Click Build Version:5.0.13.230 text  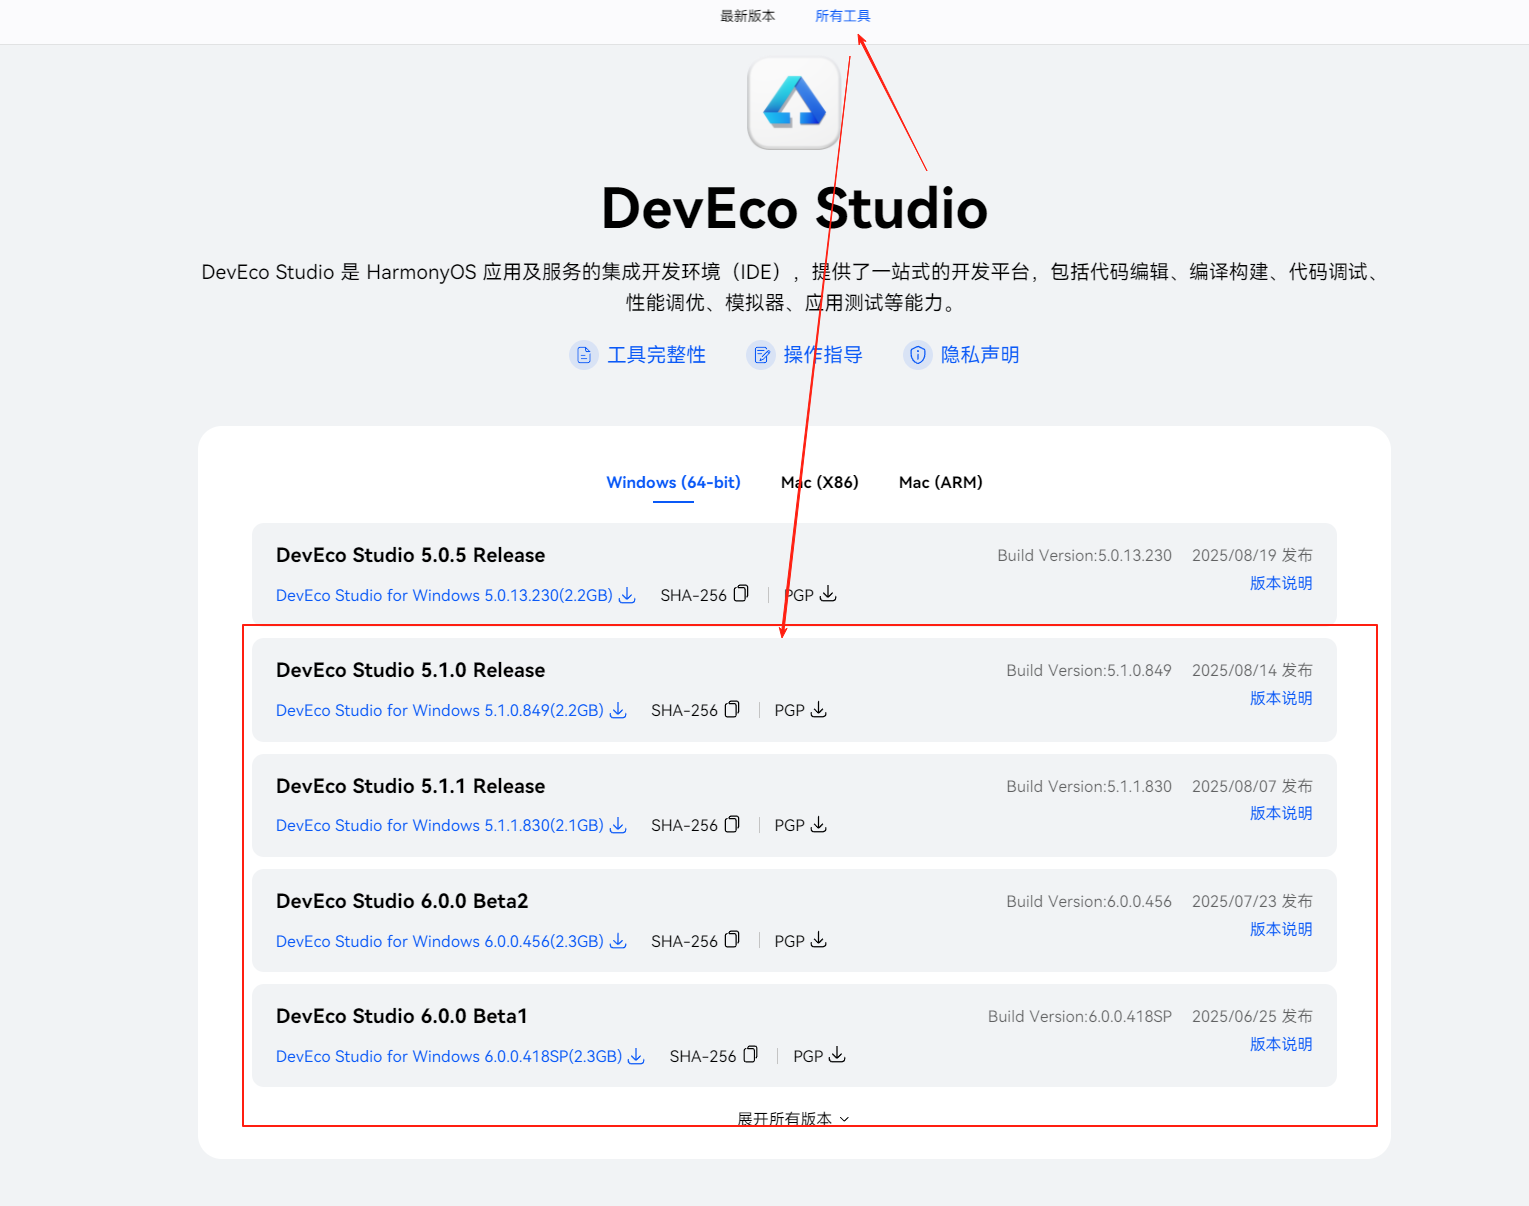[x=1084, y=555]
